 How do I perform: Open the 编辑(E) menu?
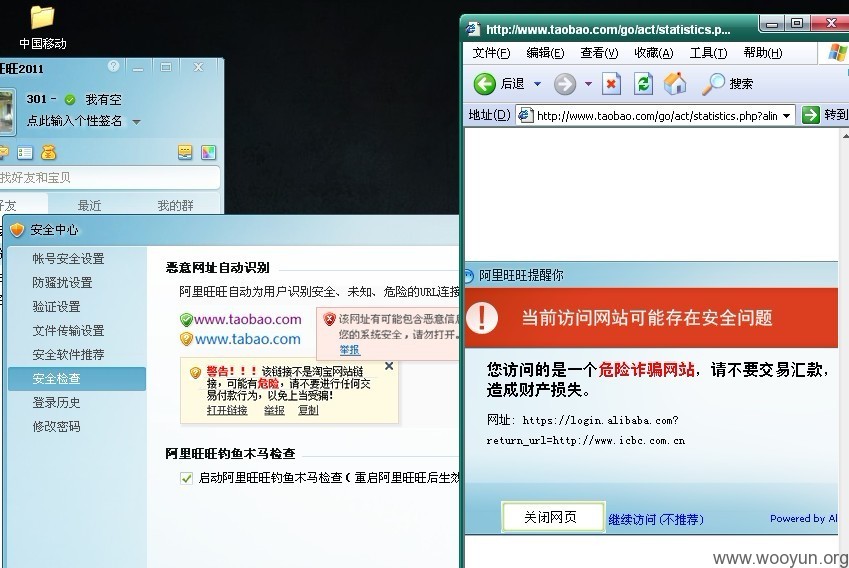[x=545, y=53]
